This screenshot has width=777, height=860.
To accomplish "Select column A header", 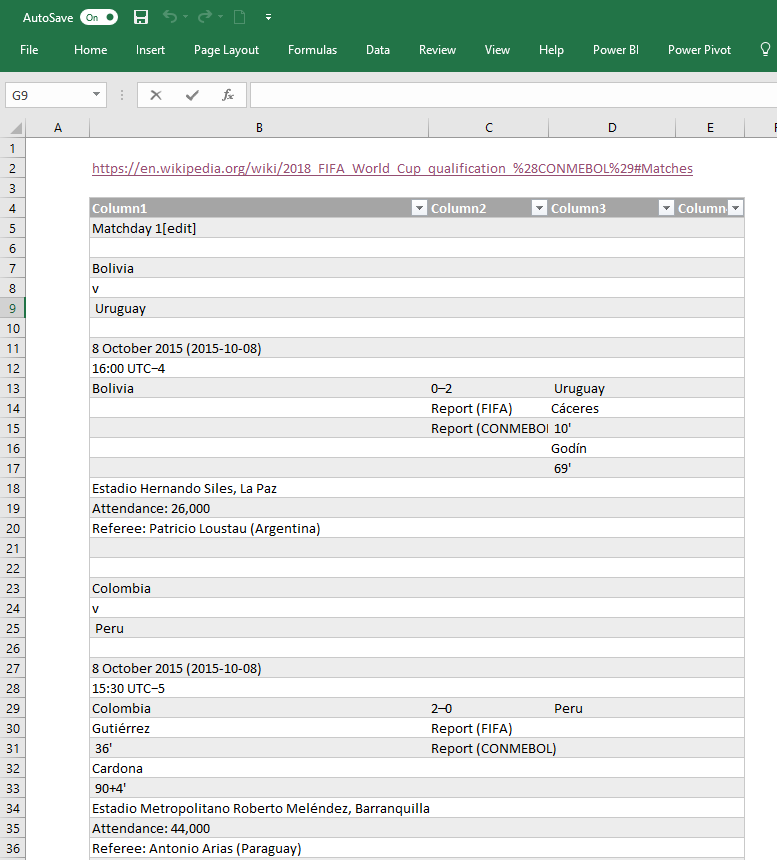I will [58, 128].
